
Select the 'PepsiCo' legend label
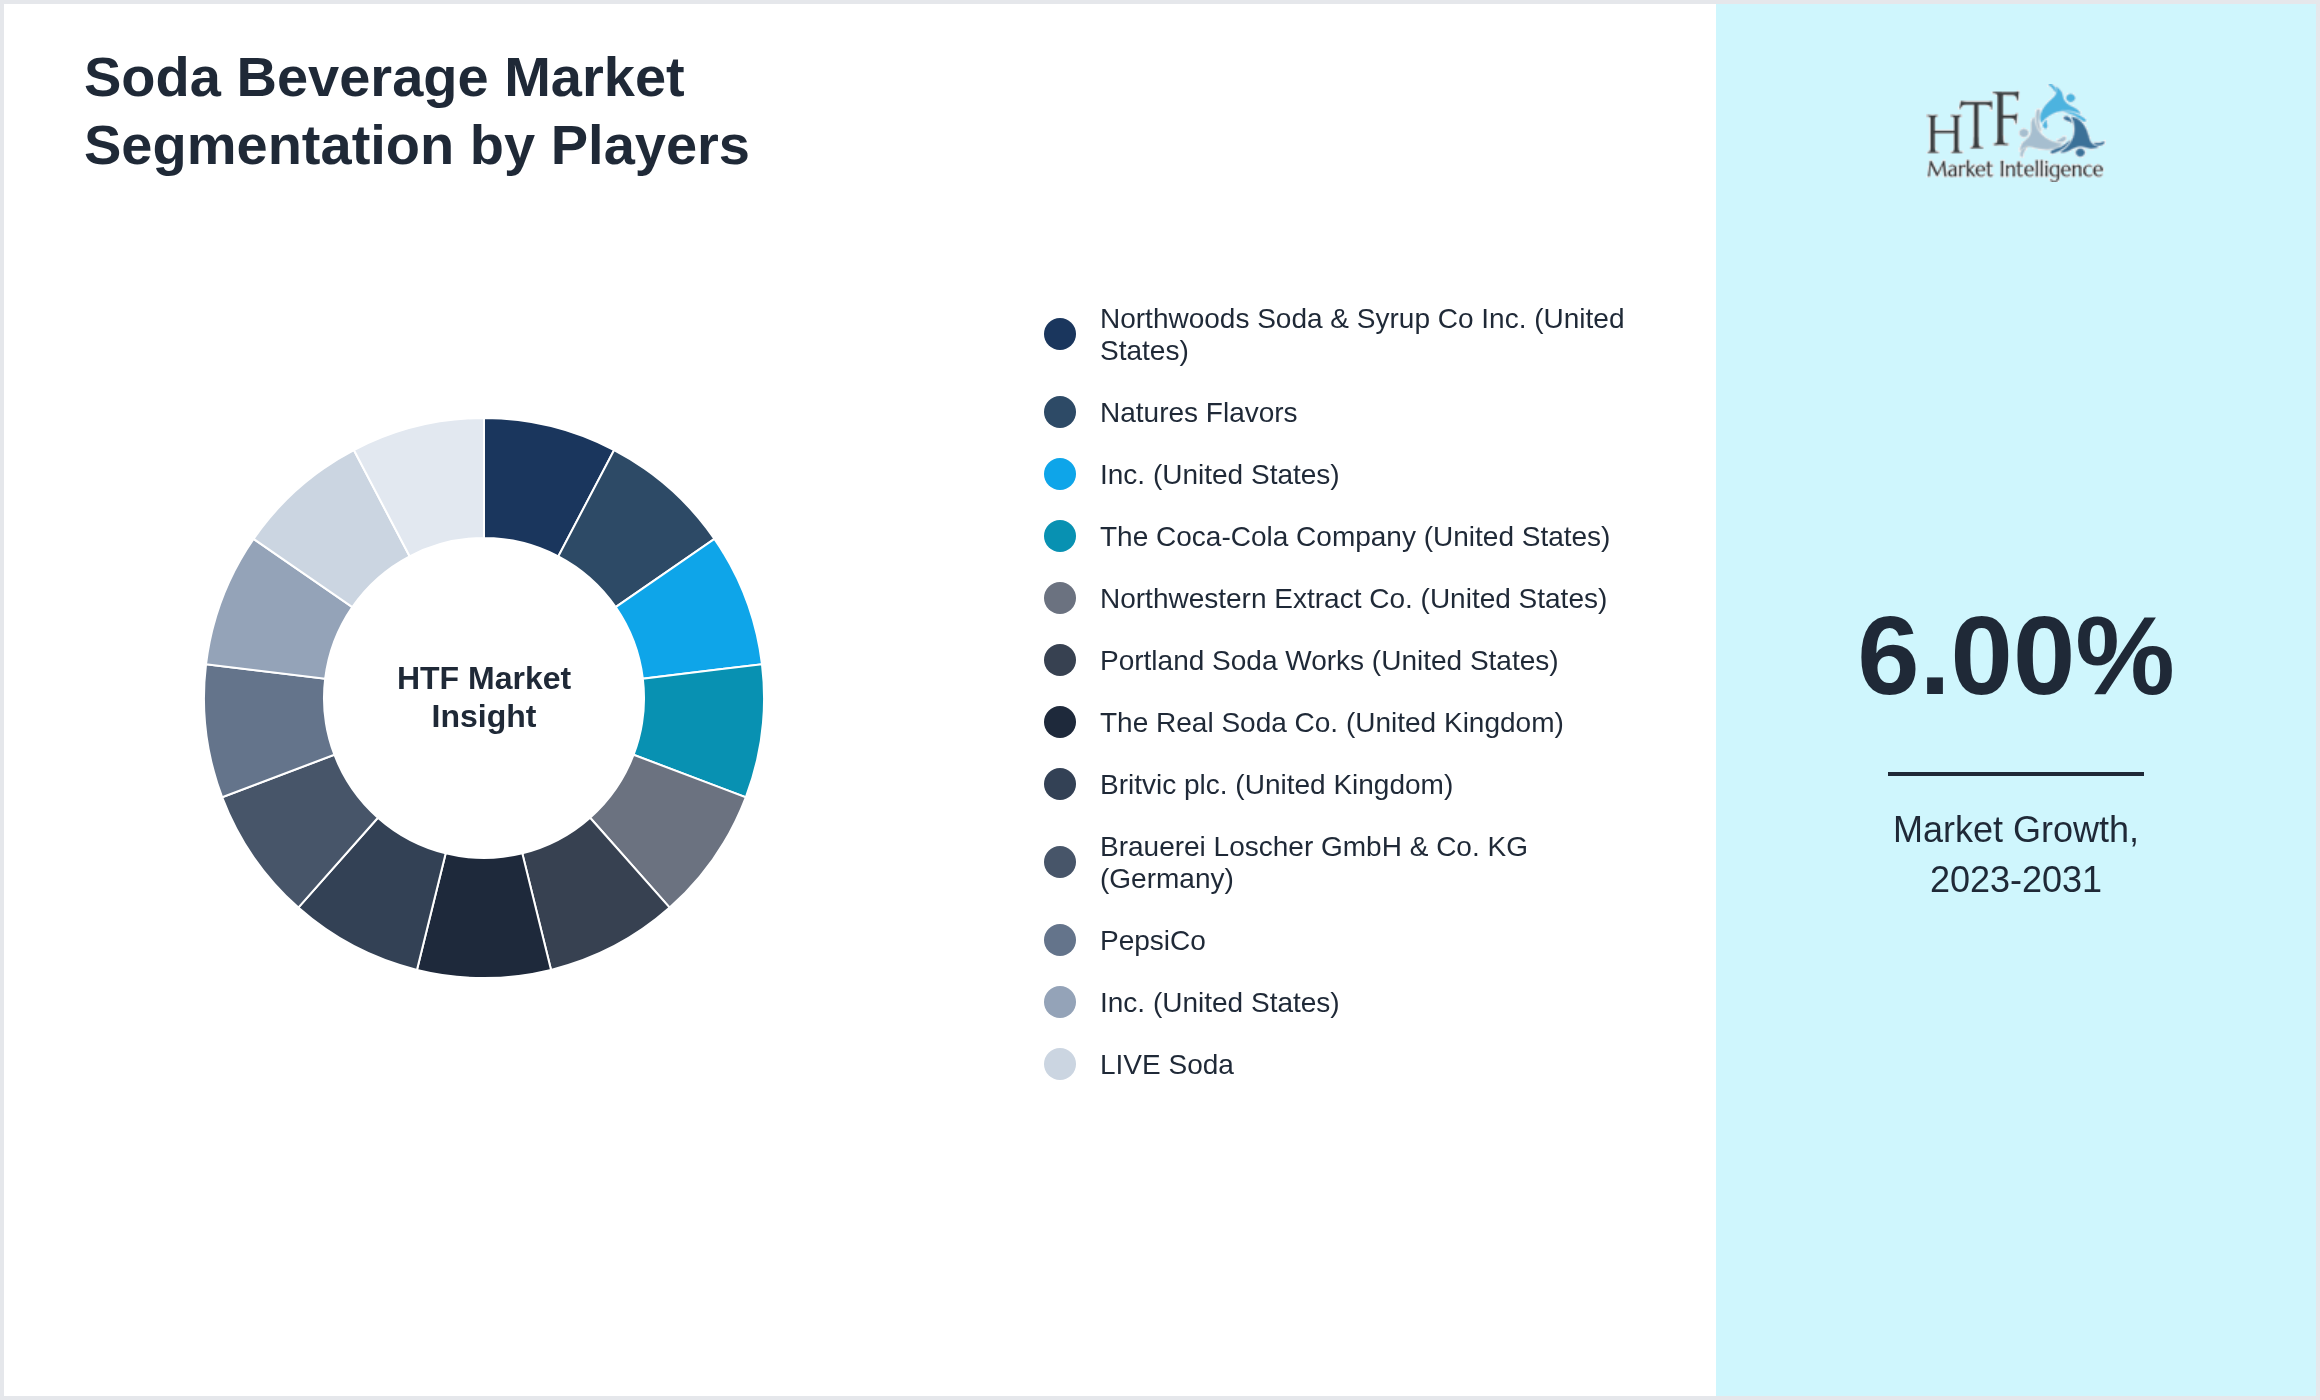click(x=1152, y=940)
